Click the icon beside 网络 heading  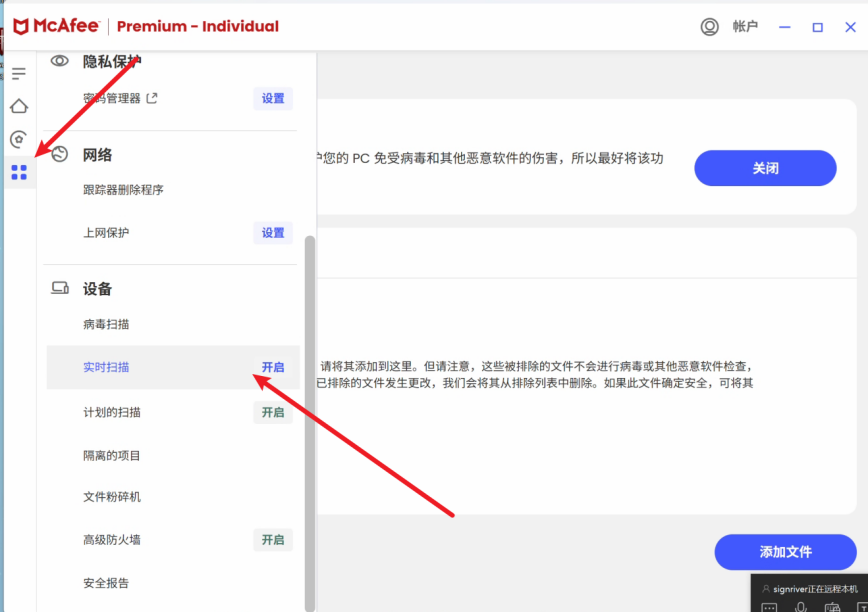click(60, 154)
